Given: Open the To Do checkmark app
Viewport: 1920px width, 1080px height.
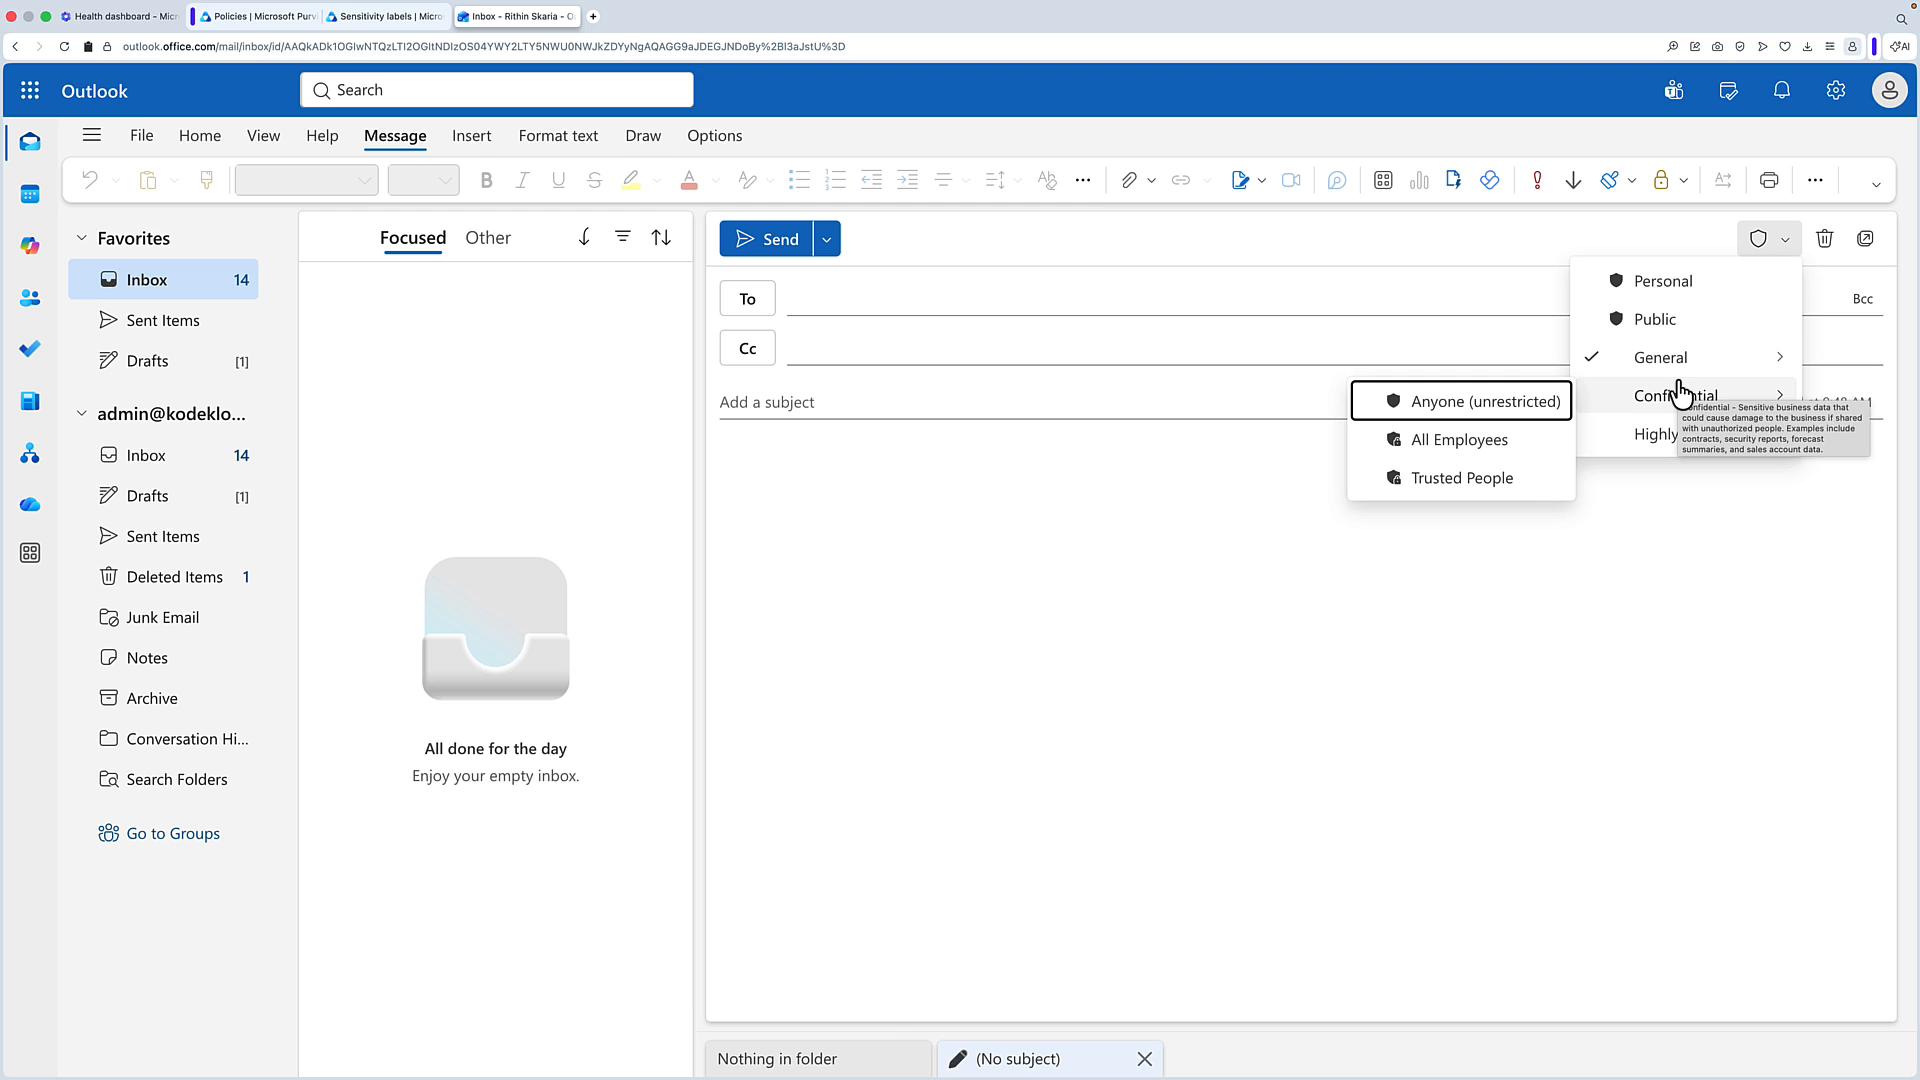Looking at the screenshot, I should (x=30, y=349).
